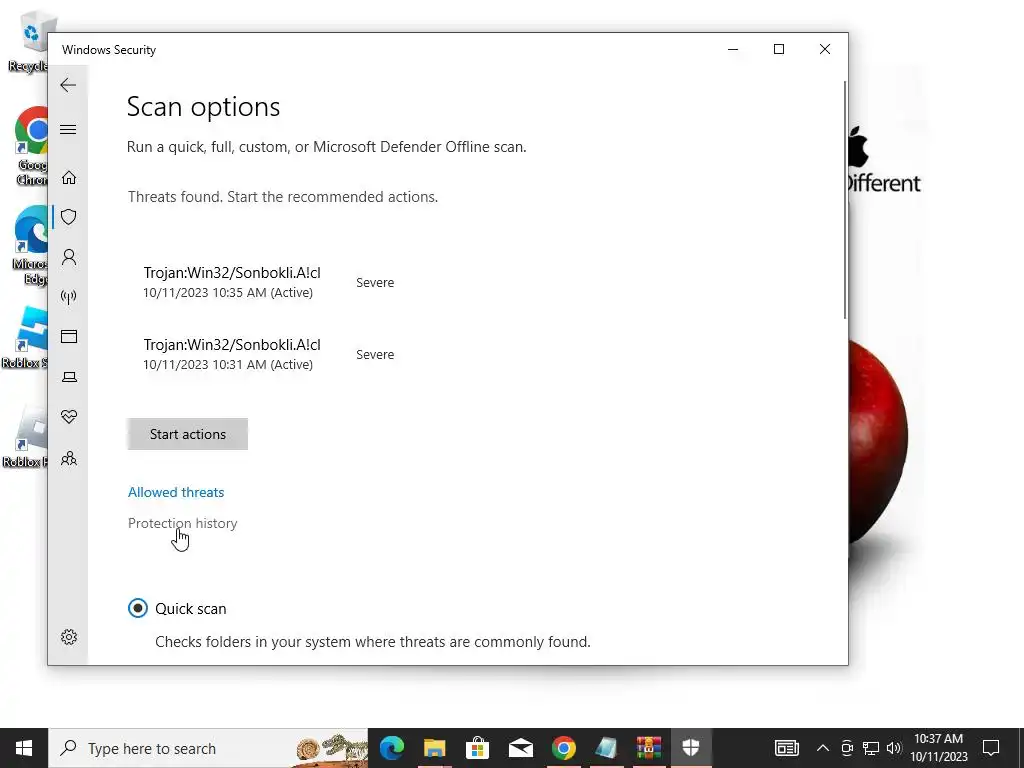1024x768 pixels.
Task: Click the light blue notepad icon on the taskbar
Action: point(606,748)
